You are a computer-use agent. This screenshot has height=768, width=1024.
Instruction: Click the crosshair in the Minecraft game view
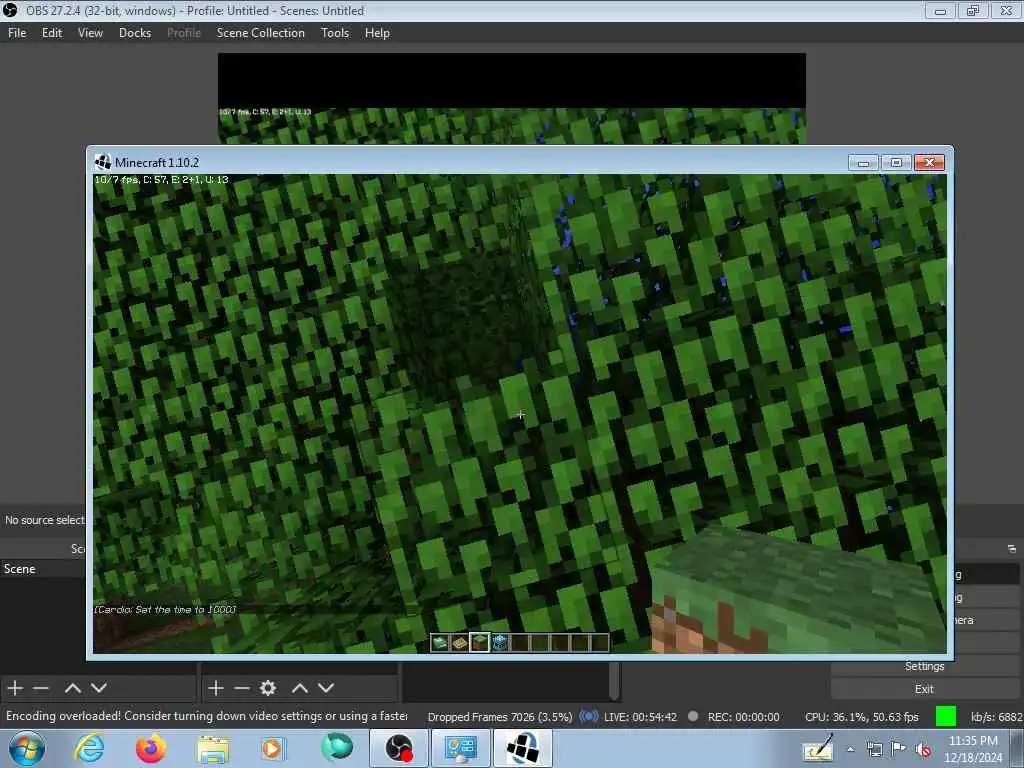pos(520,414)
